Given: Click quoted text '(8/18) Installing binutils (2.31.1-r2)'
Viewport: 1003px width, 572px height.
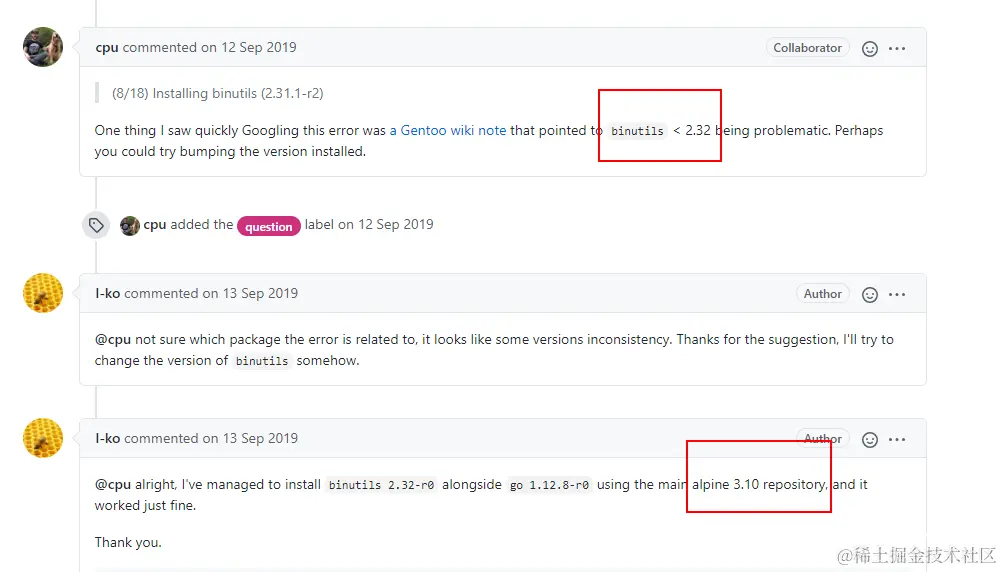Looking at the screenshot, I should tap(217, 93).
